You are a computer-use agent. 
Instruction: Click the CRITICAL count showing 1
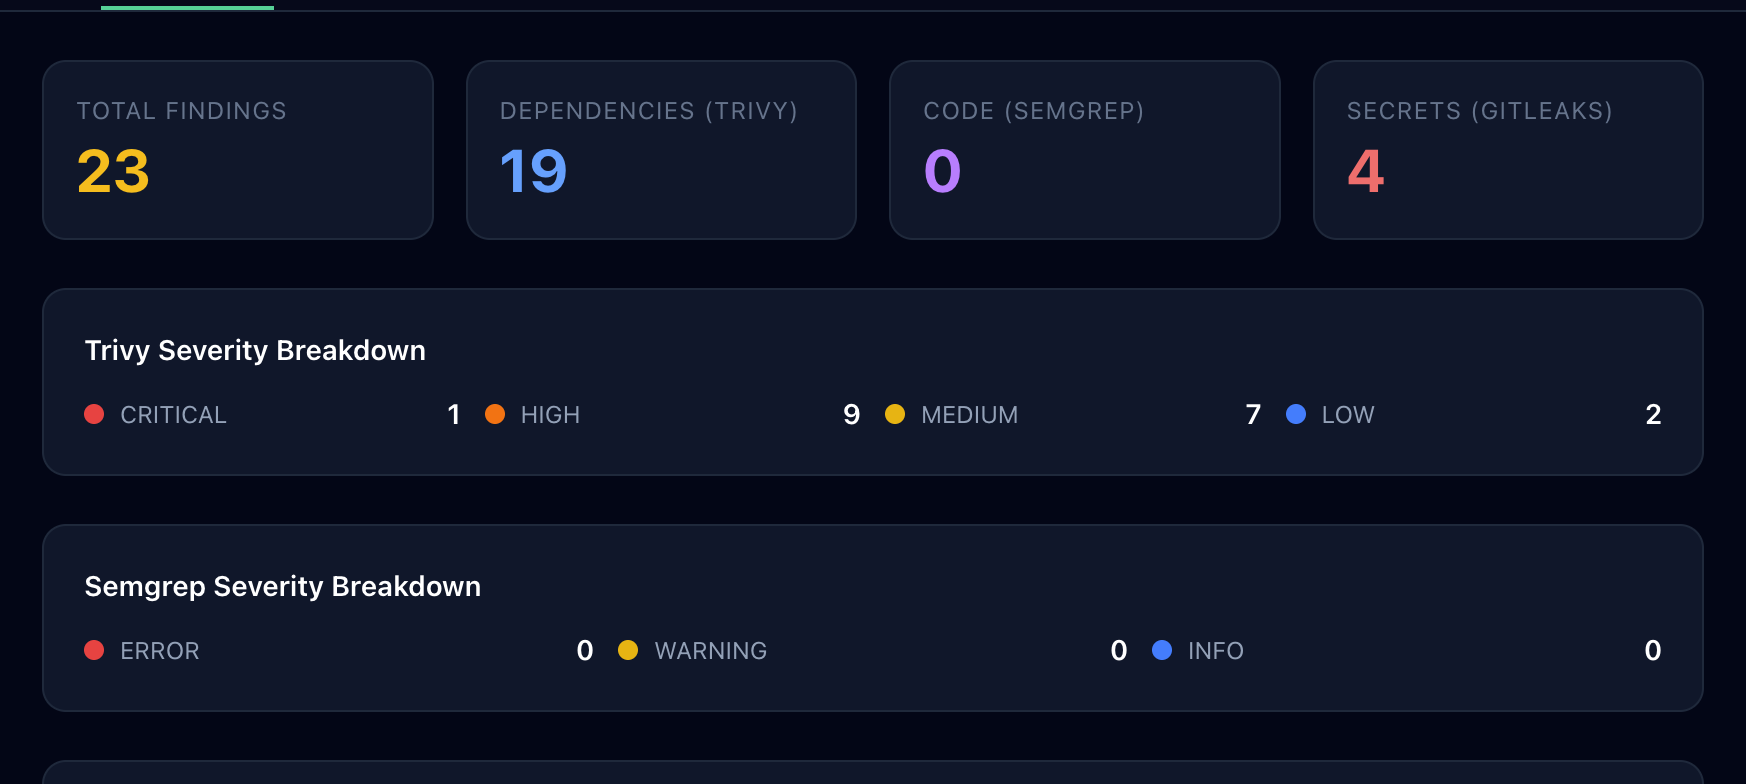(453, 414)
